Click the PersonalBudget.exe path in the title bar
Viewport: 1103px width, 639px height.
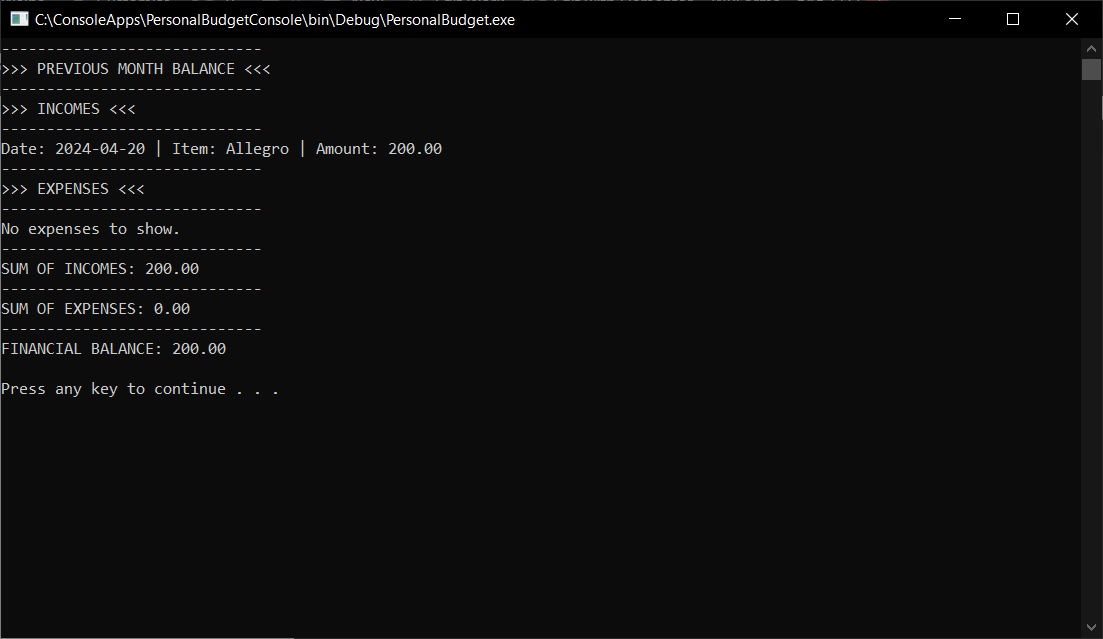click(x=275, y=19)
